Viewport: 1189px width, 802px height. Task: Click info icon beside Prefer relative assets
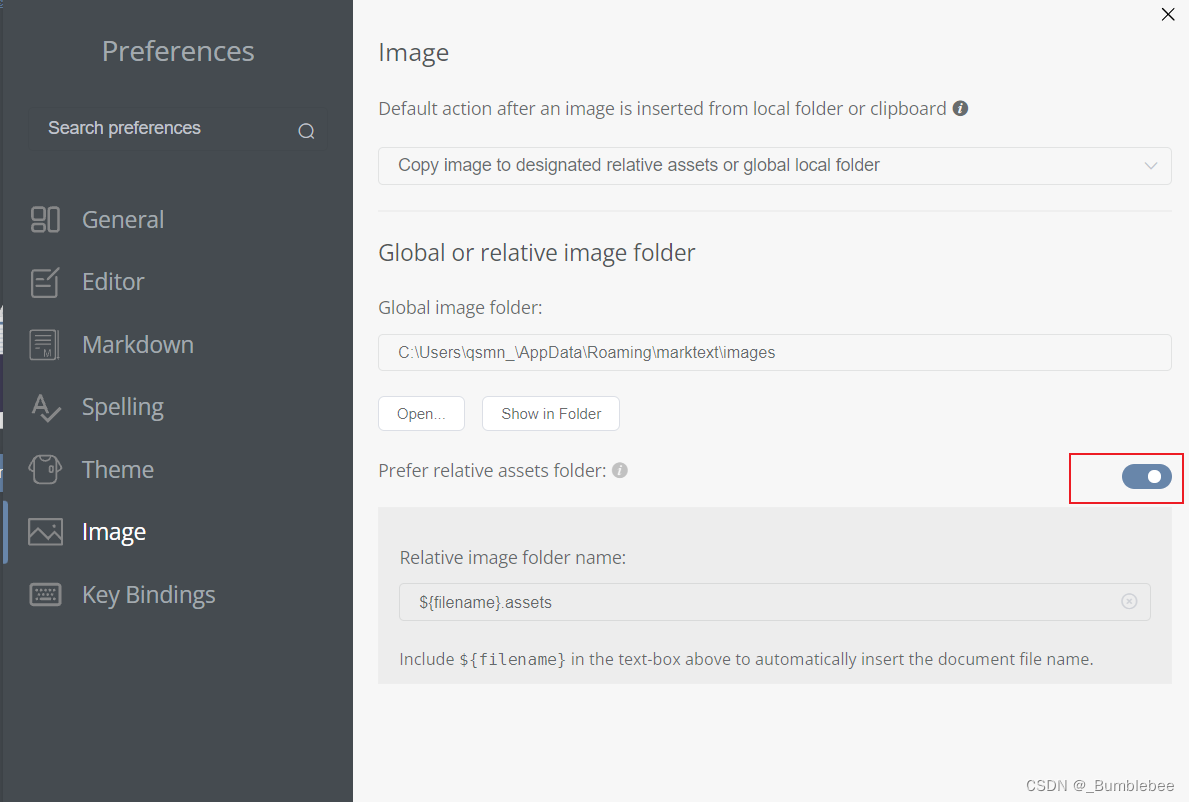[x=620, y=470]
